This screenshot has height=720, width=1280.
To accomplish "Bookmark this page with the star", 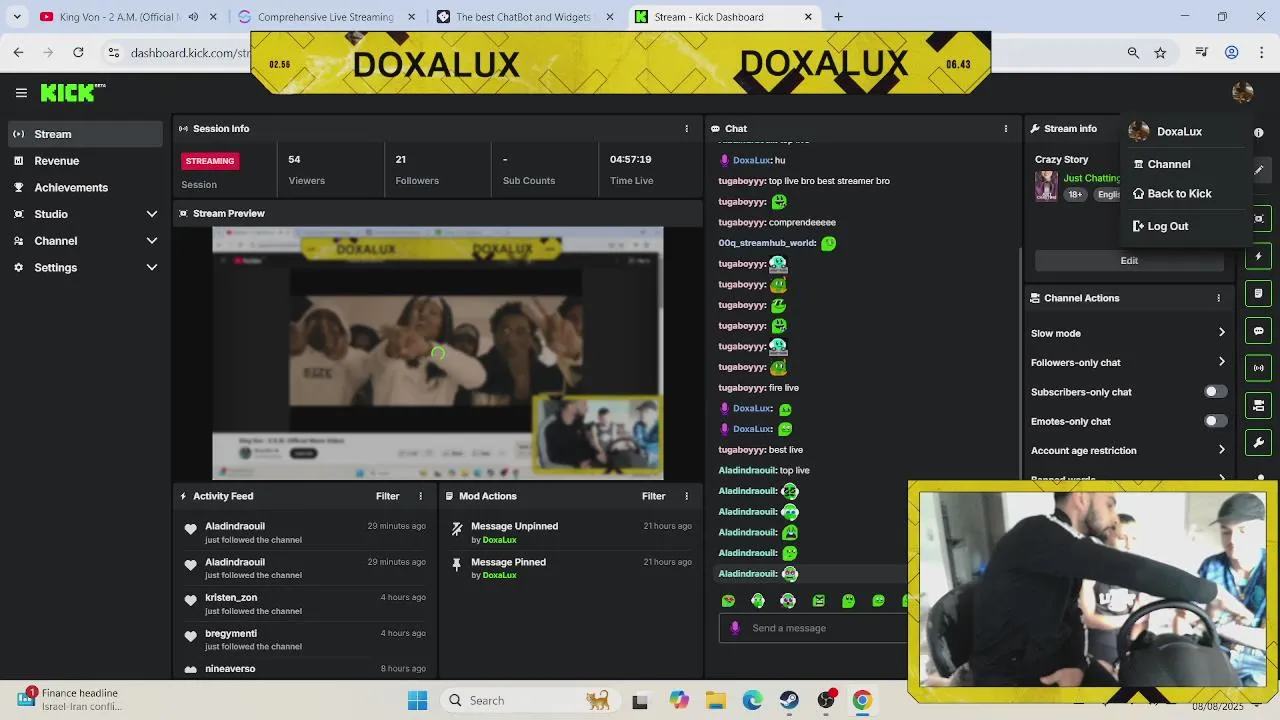I will 1160,53.
